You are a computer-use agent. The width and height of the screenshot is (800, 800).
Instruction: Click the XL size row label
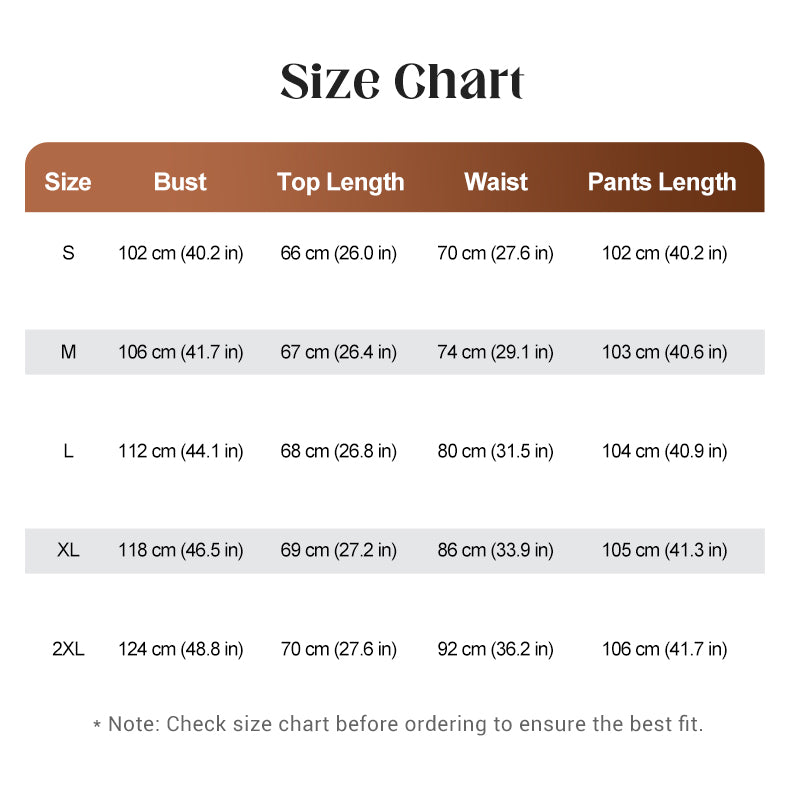[x=68, y=550]
